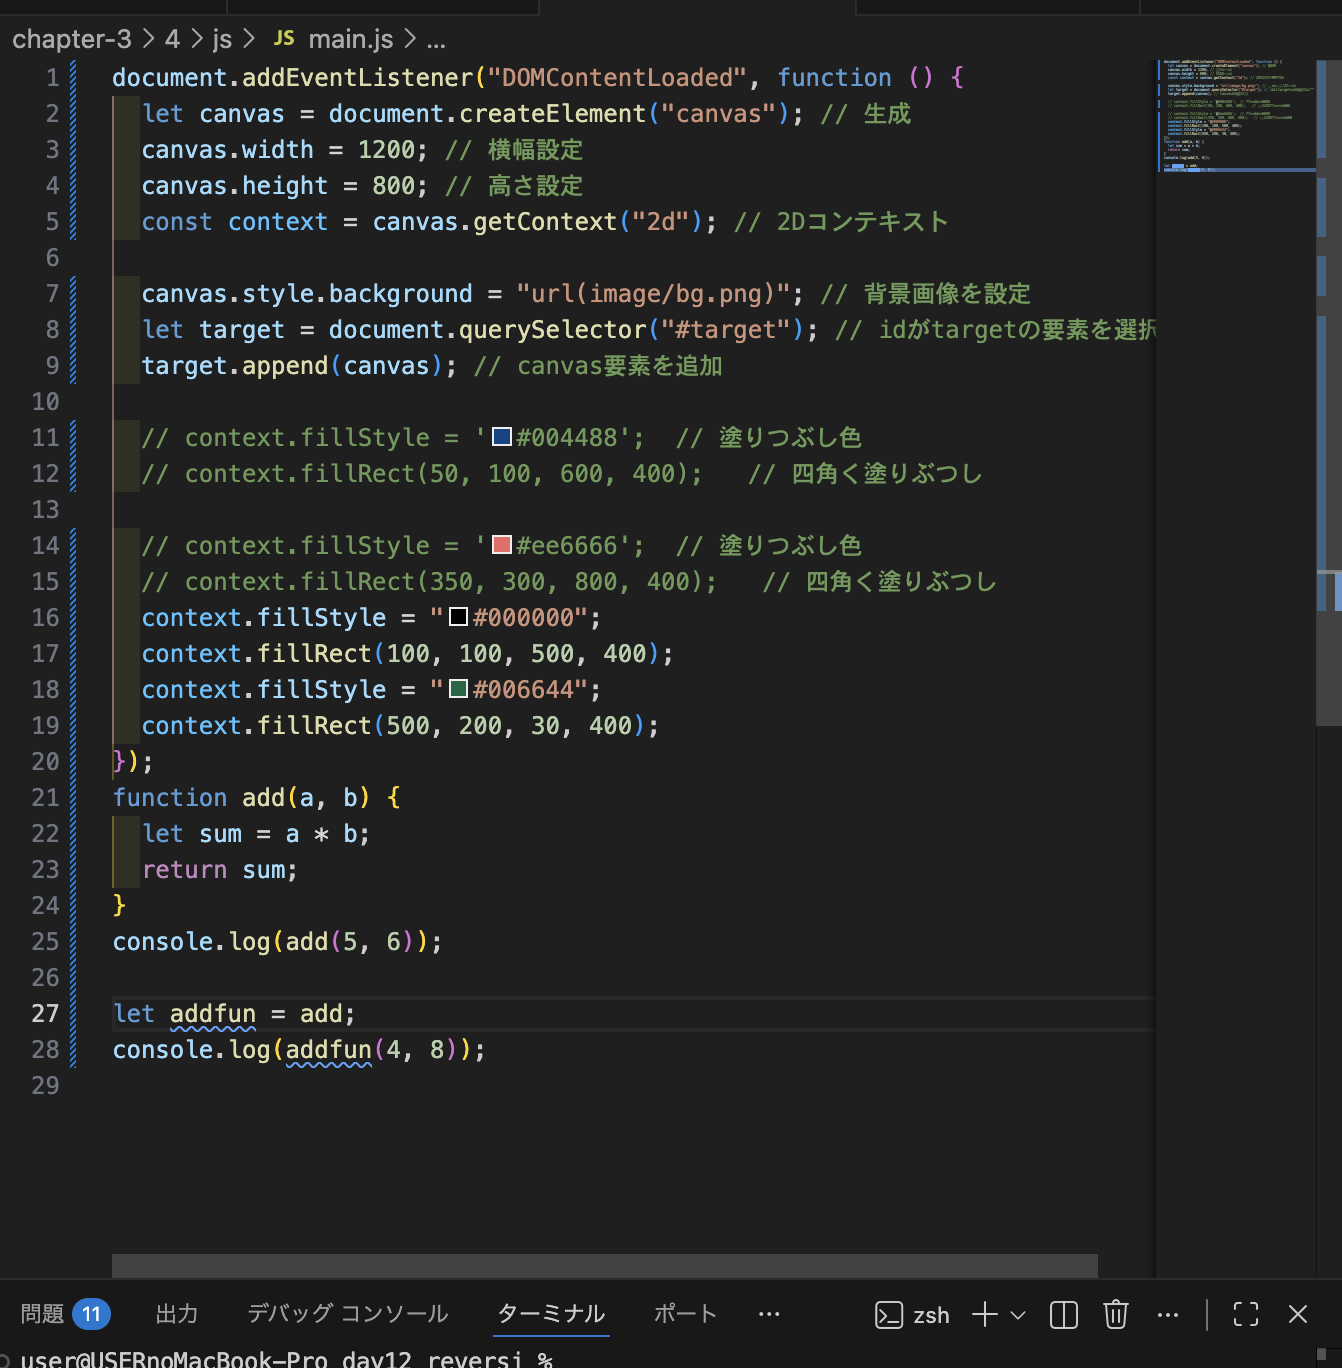Open the terminal launch profile dropdown chevron
Viewport: 1342px width, 1368px height.
click(1018, 1315)
